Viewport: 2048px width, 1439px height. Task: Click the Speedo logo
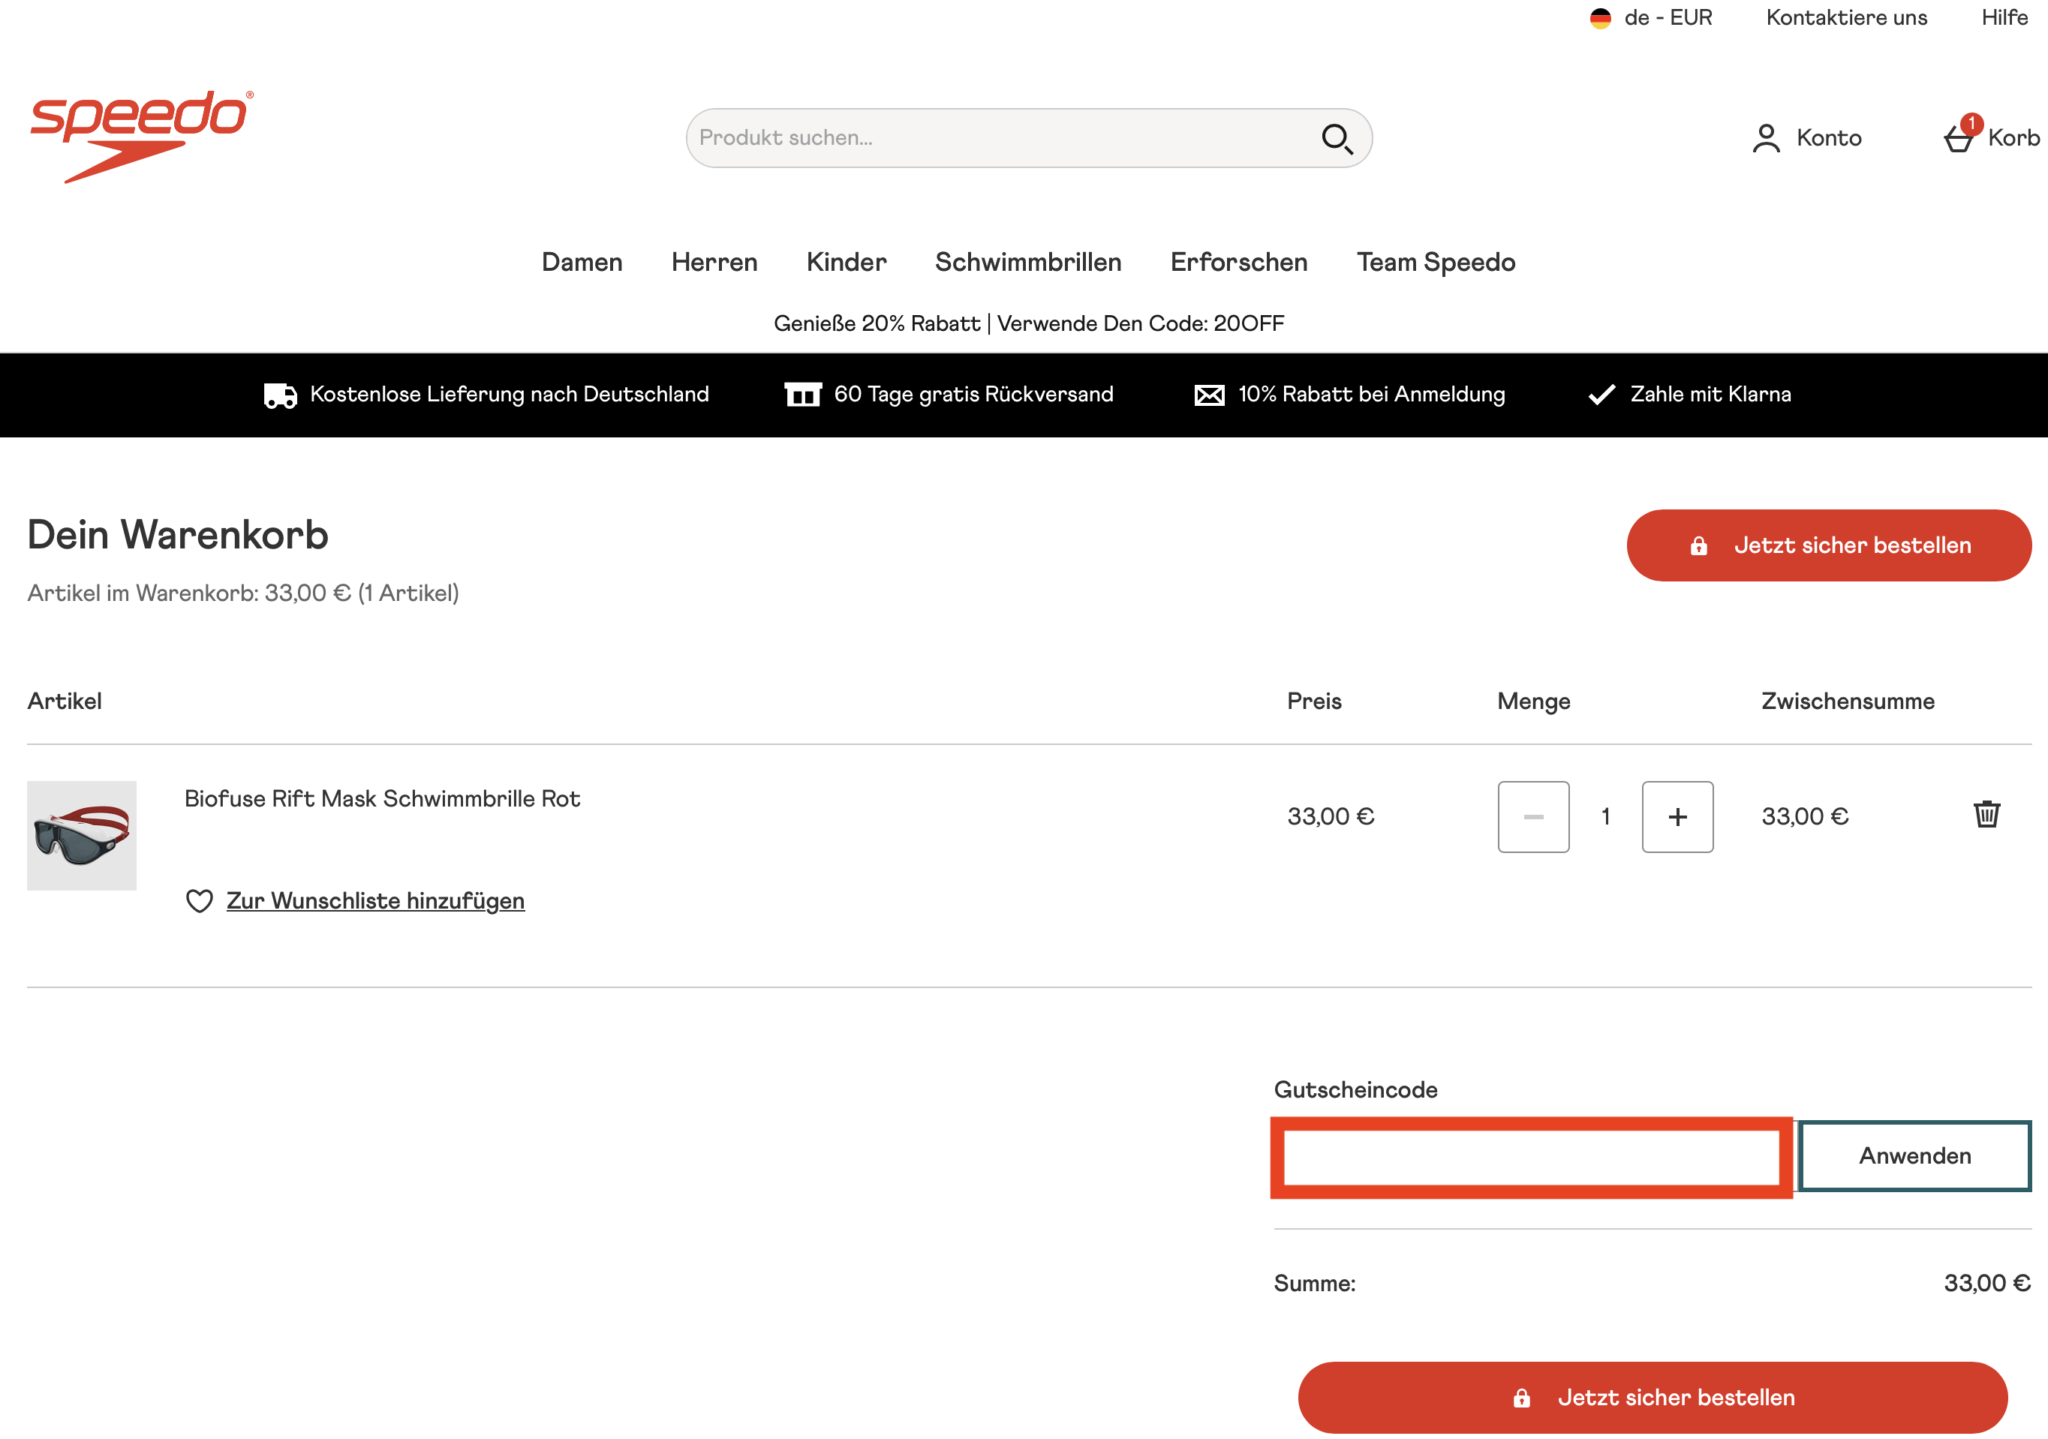pos(141,136)
